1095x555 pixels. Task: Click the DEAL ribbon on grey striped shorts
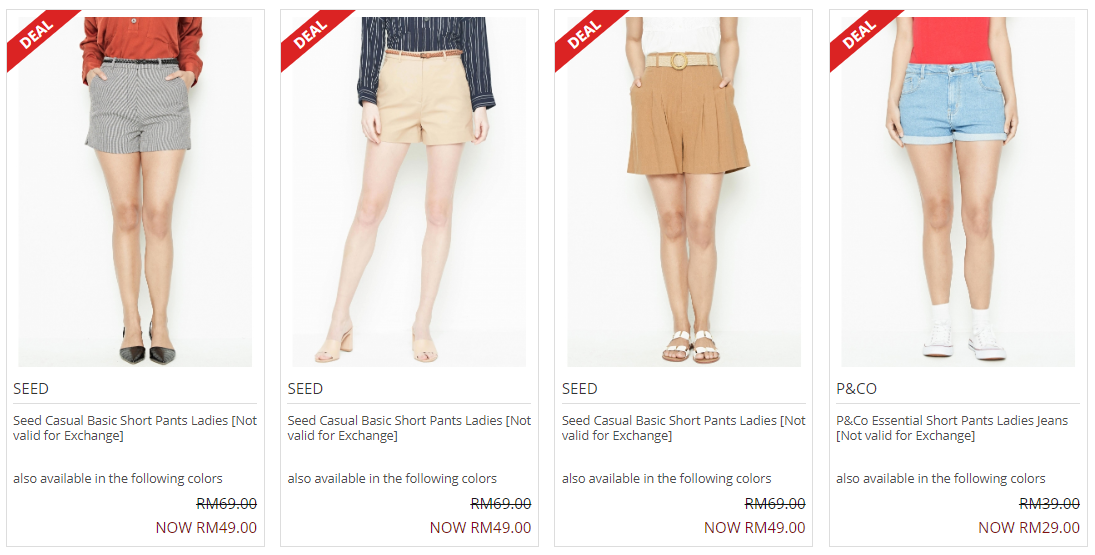coord(36,34)
